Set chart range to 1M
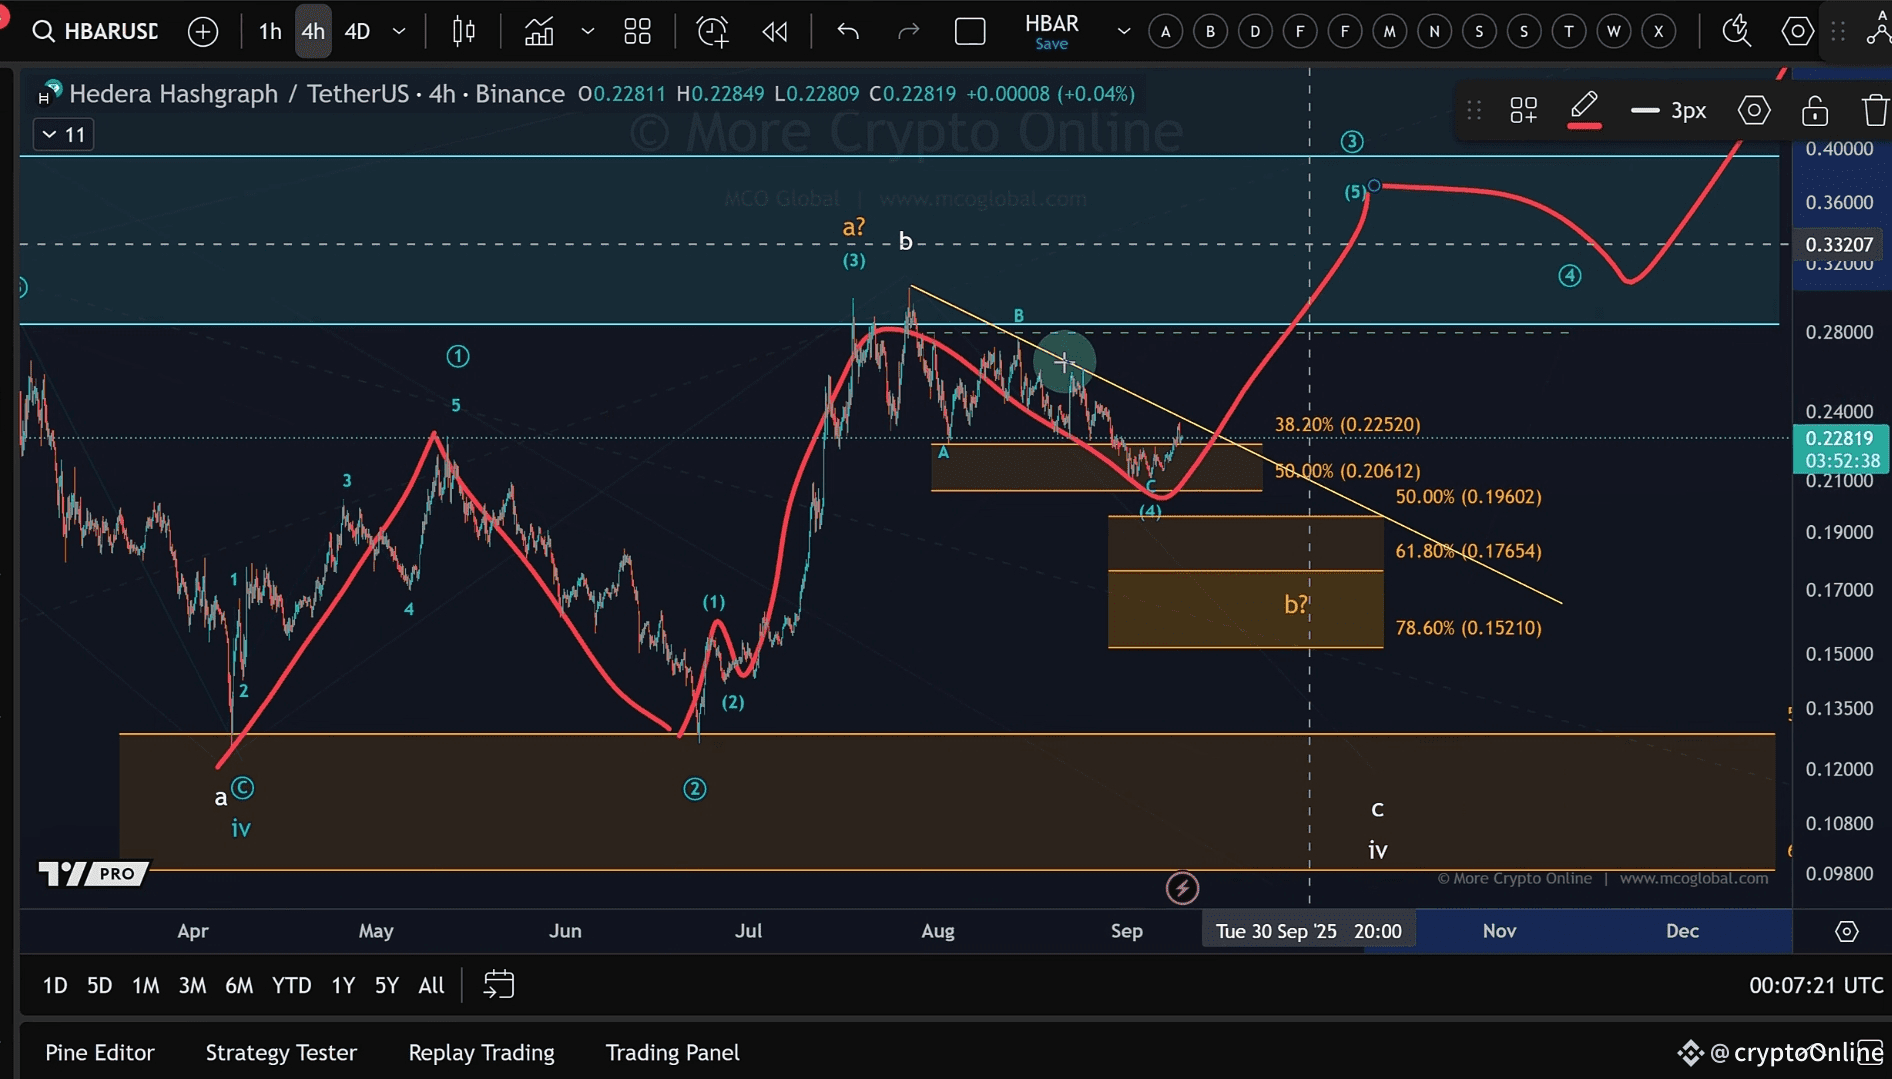1892x1079 pixels. click(146, 986)
